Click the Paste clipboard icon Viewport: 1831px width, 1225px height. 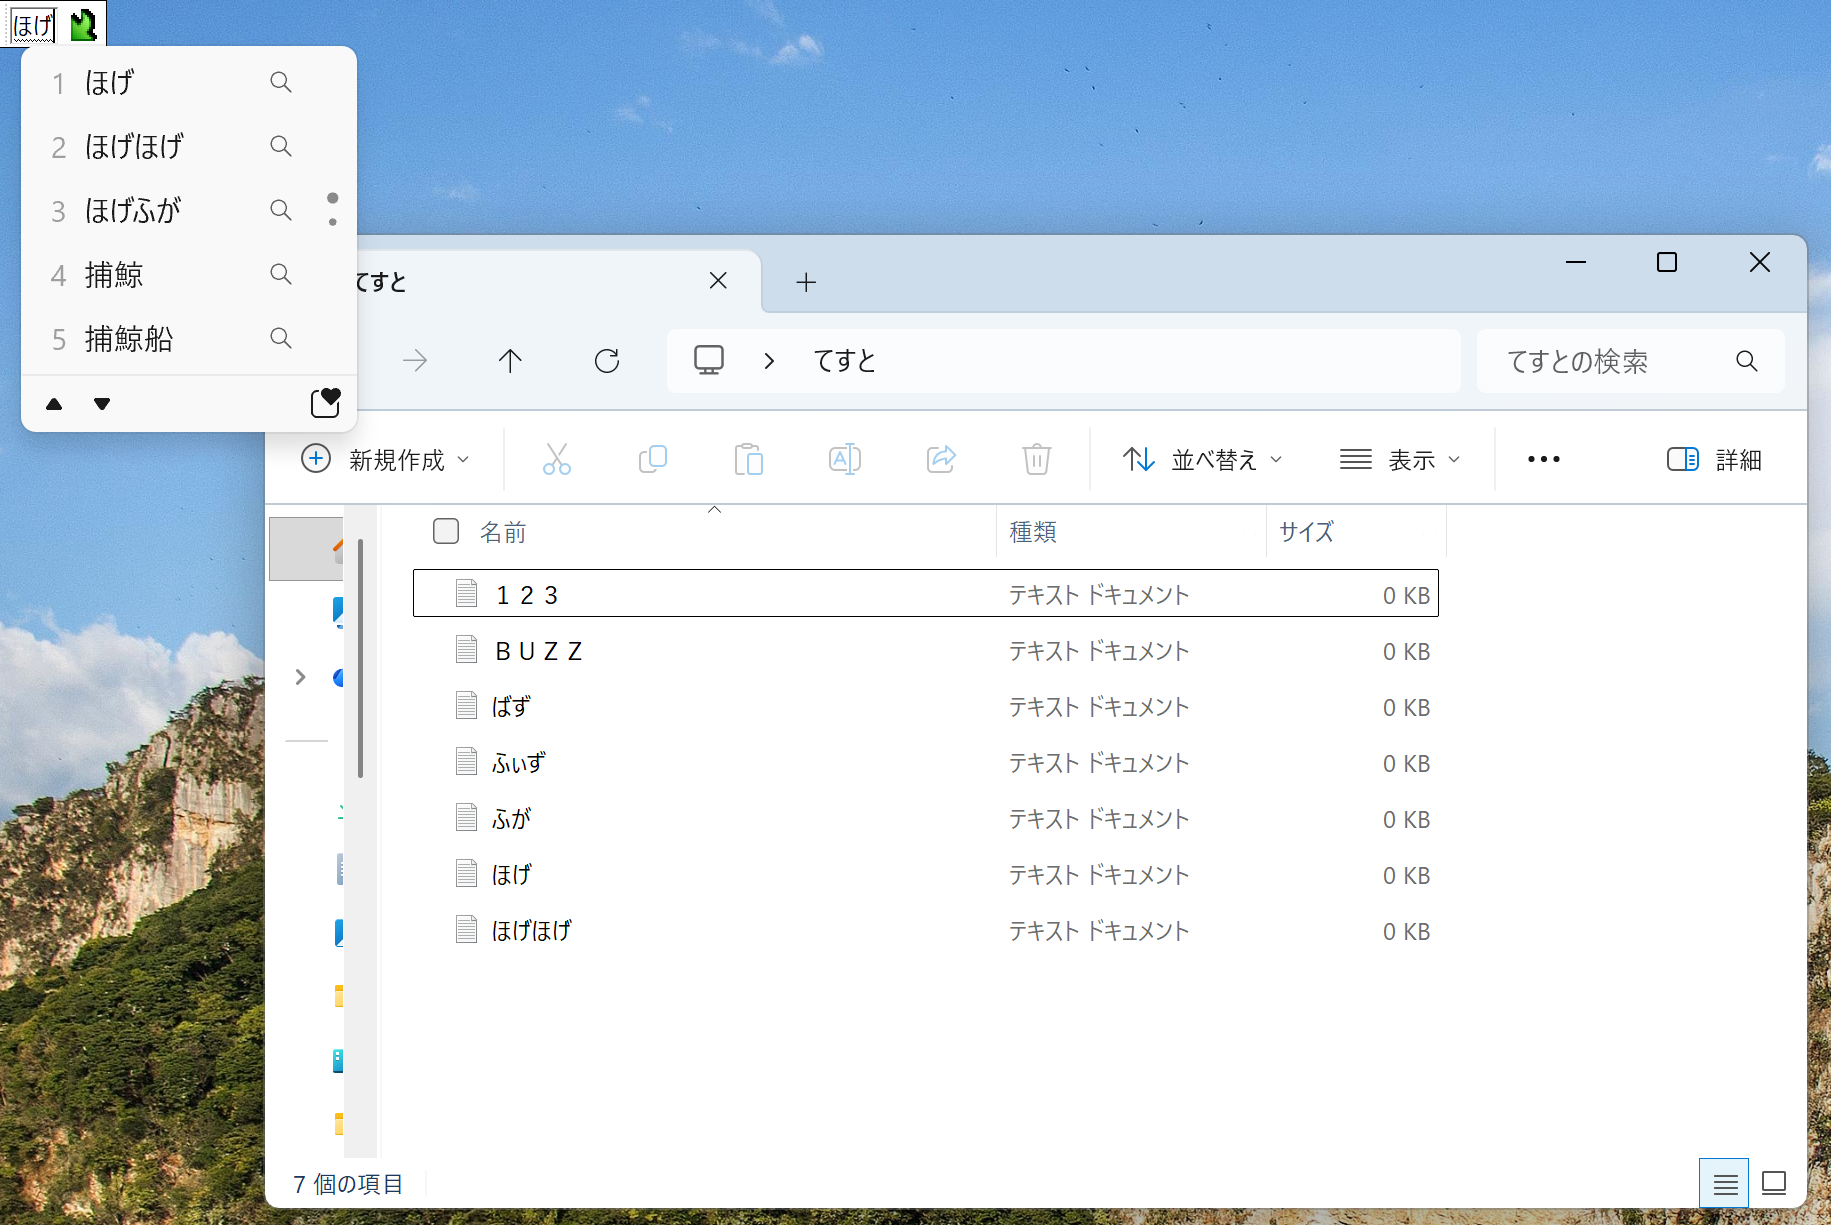(749, 459)
